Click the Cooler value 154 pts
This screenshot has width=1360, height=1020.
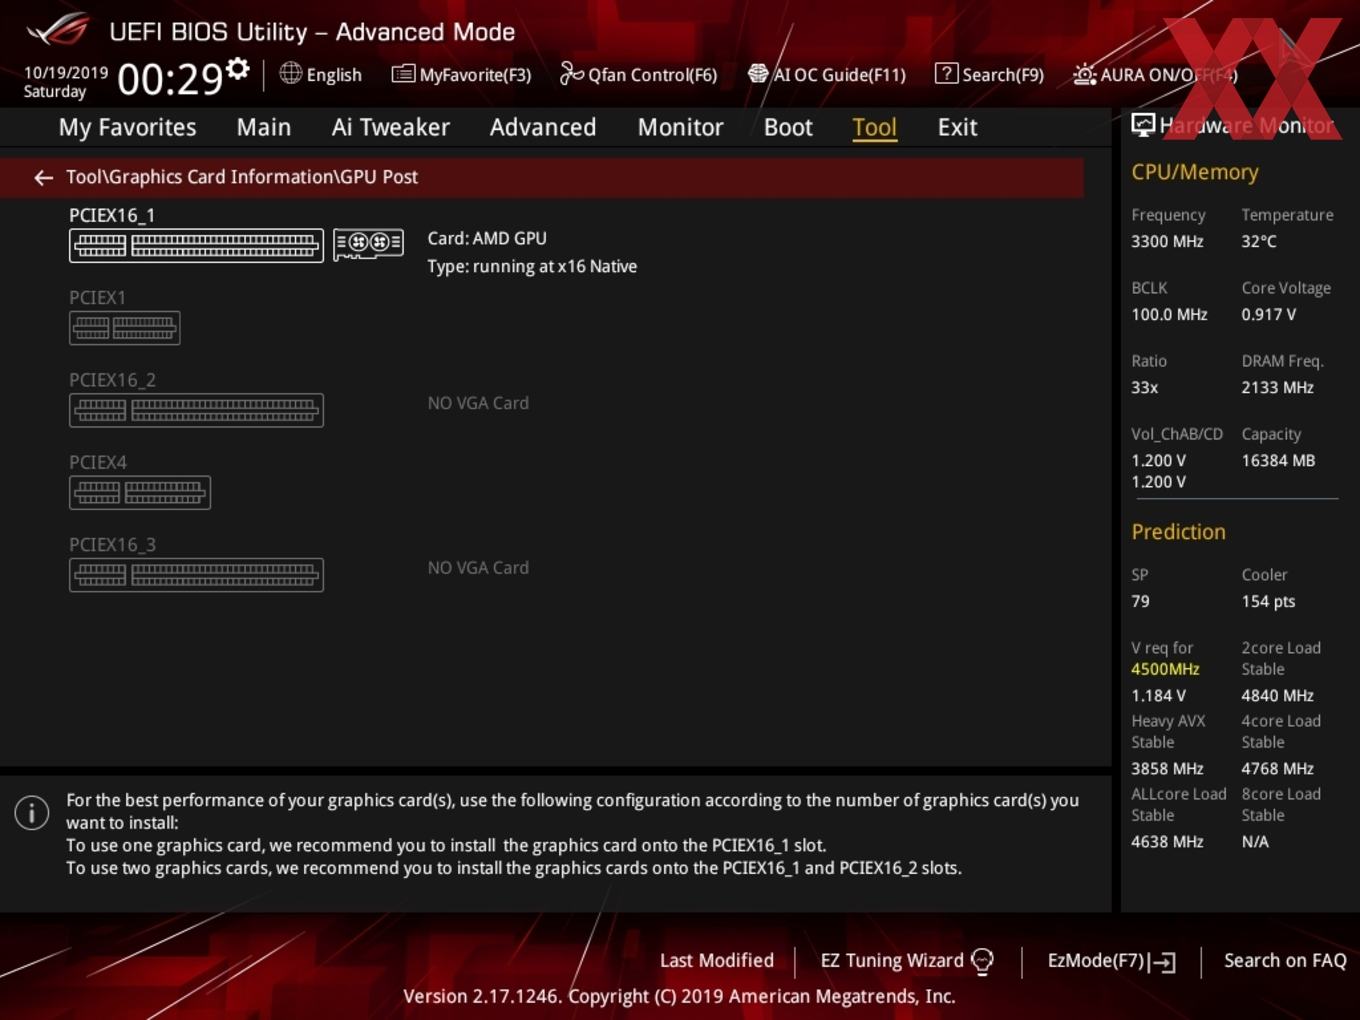point(1268,601)
